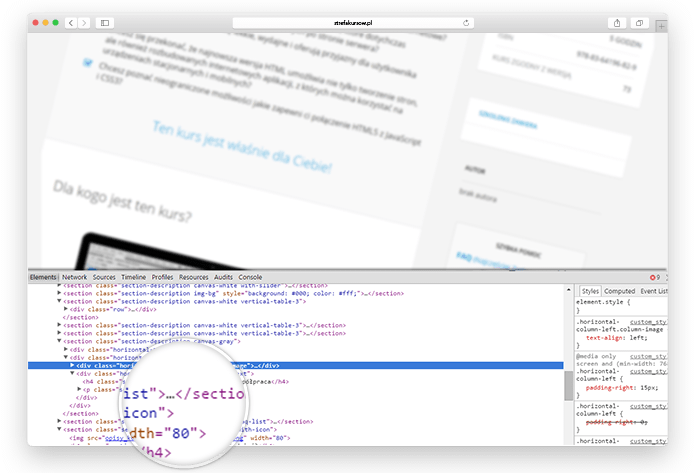The image size is (695, 473).
Task: Click the address bar showing strefakursow.pl
Action: (350, 22)
